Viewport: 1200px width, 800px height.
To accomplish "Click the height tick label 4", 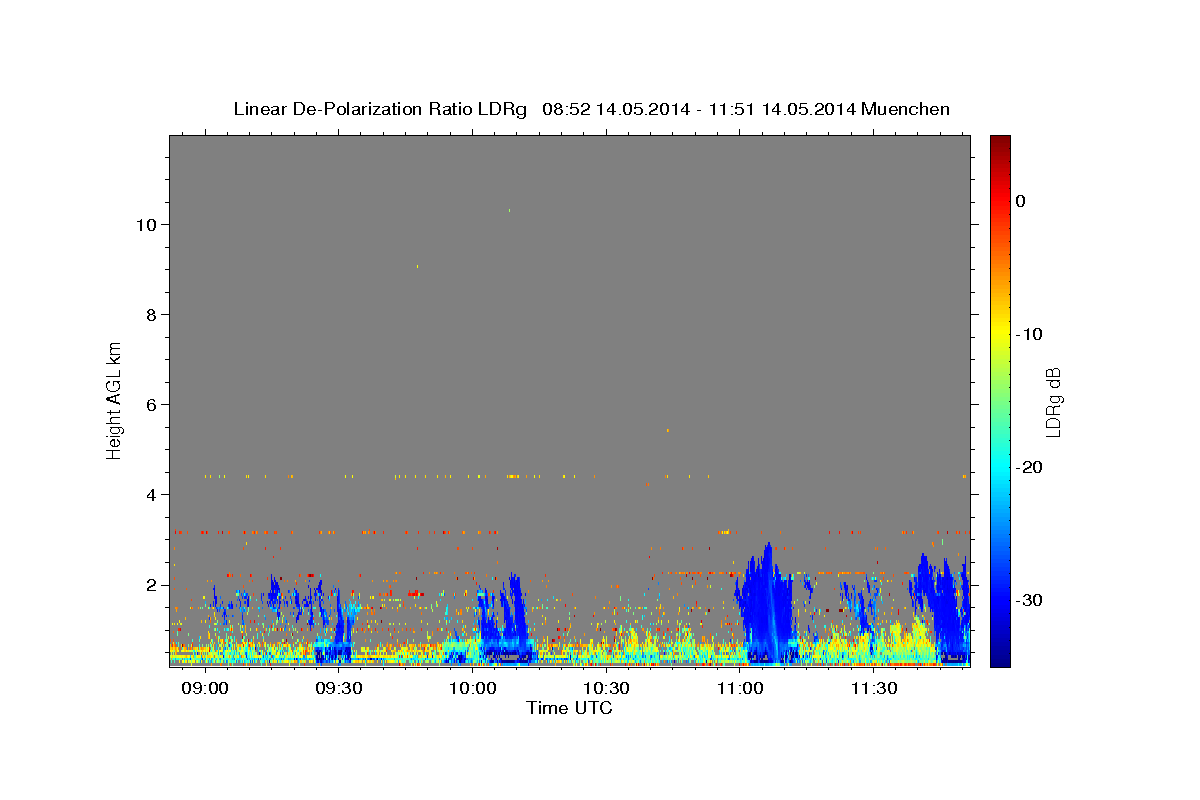I will [152, 495].
